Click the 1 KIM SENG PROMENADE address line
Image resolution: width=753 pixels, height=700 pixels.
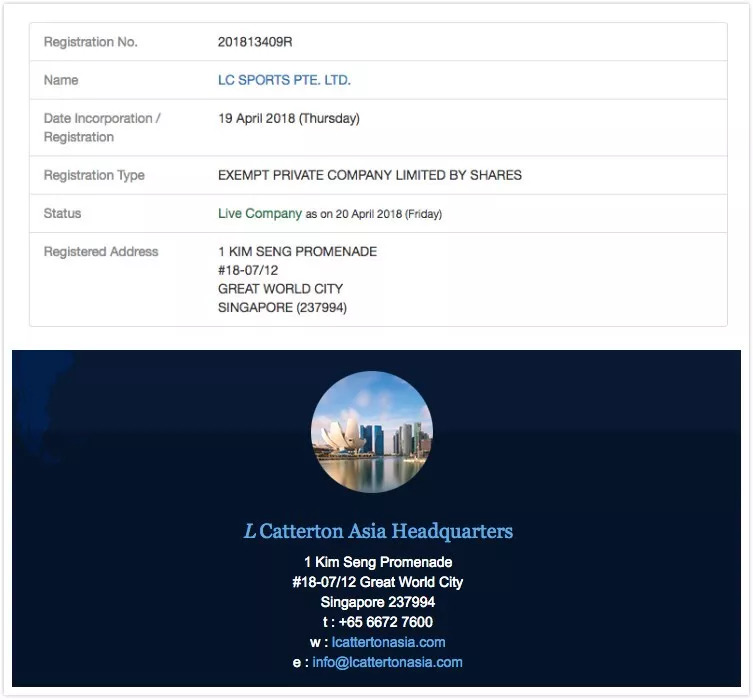click(x=297, y=251)
